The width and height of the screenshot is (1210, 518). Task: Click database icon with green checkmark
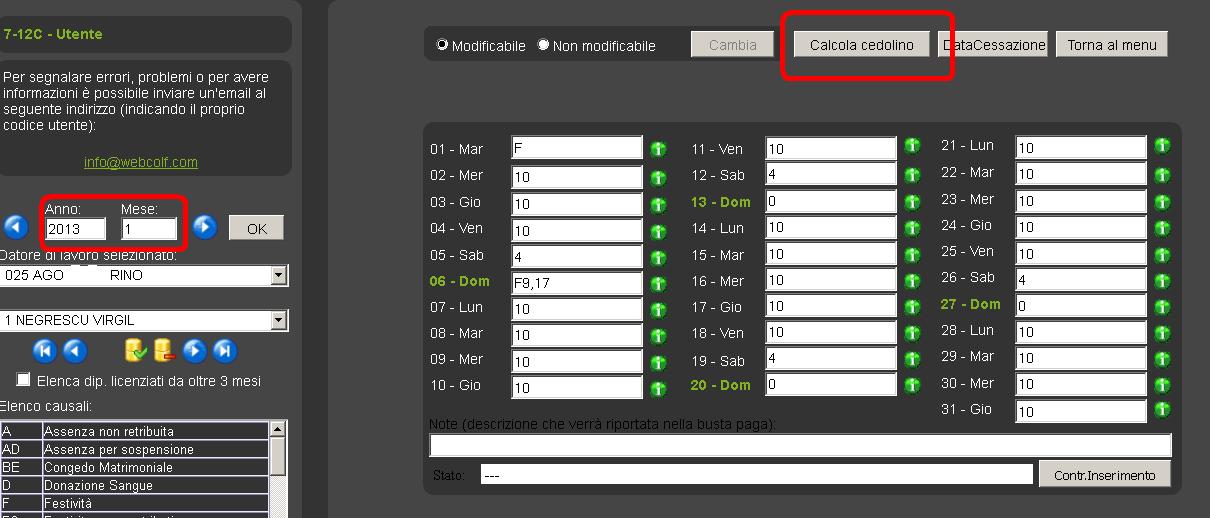[x=136, y=350]
